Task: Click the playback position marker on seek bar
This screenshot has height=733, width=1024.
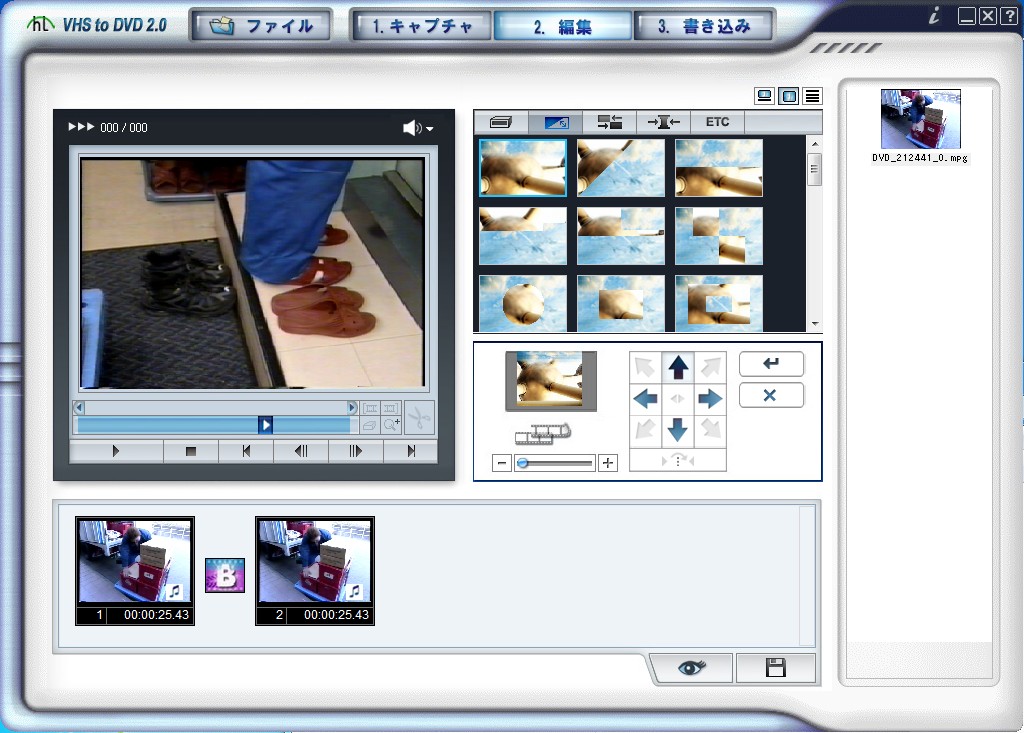Action: pyautogui.click(x=265, y=425)
